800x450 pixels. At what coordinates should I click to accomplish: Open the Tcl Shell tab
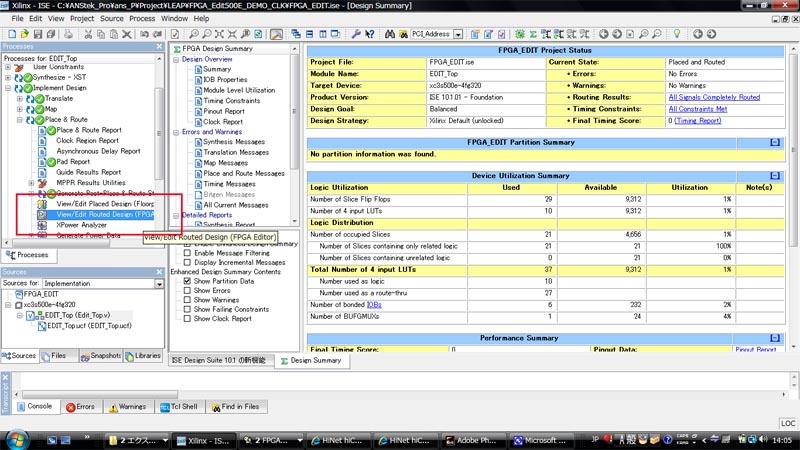[x=179, y=407]
